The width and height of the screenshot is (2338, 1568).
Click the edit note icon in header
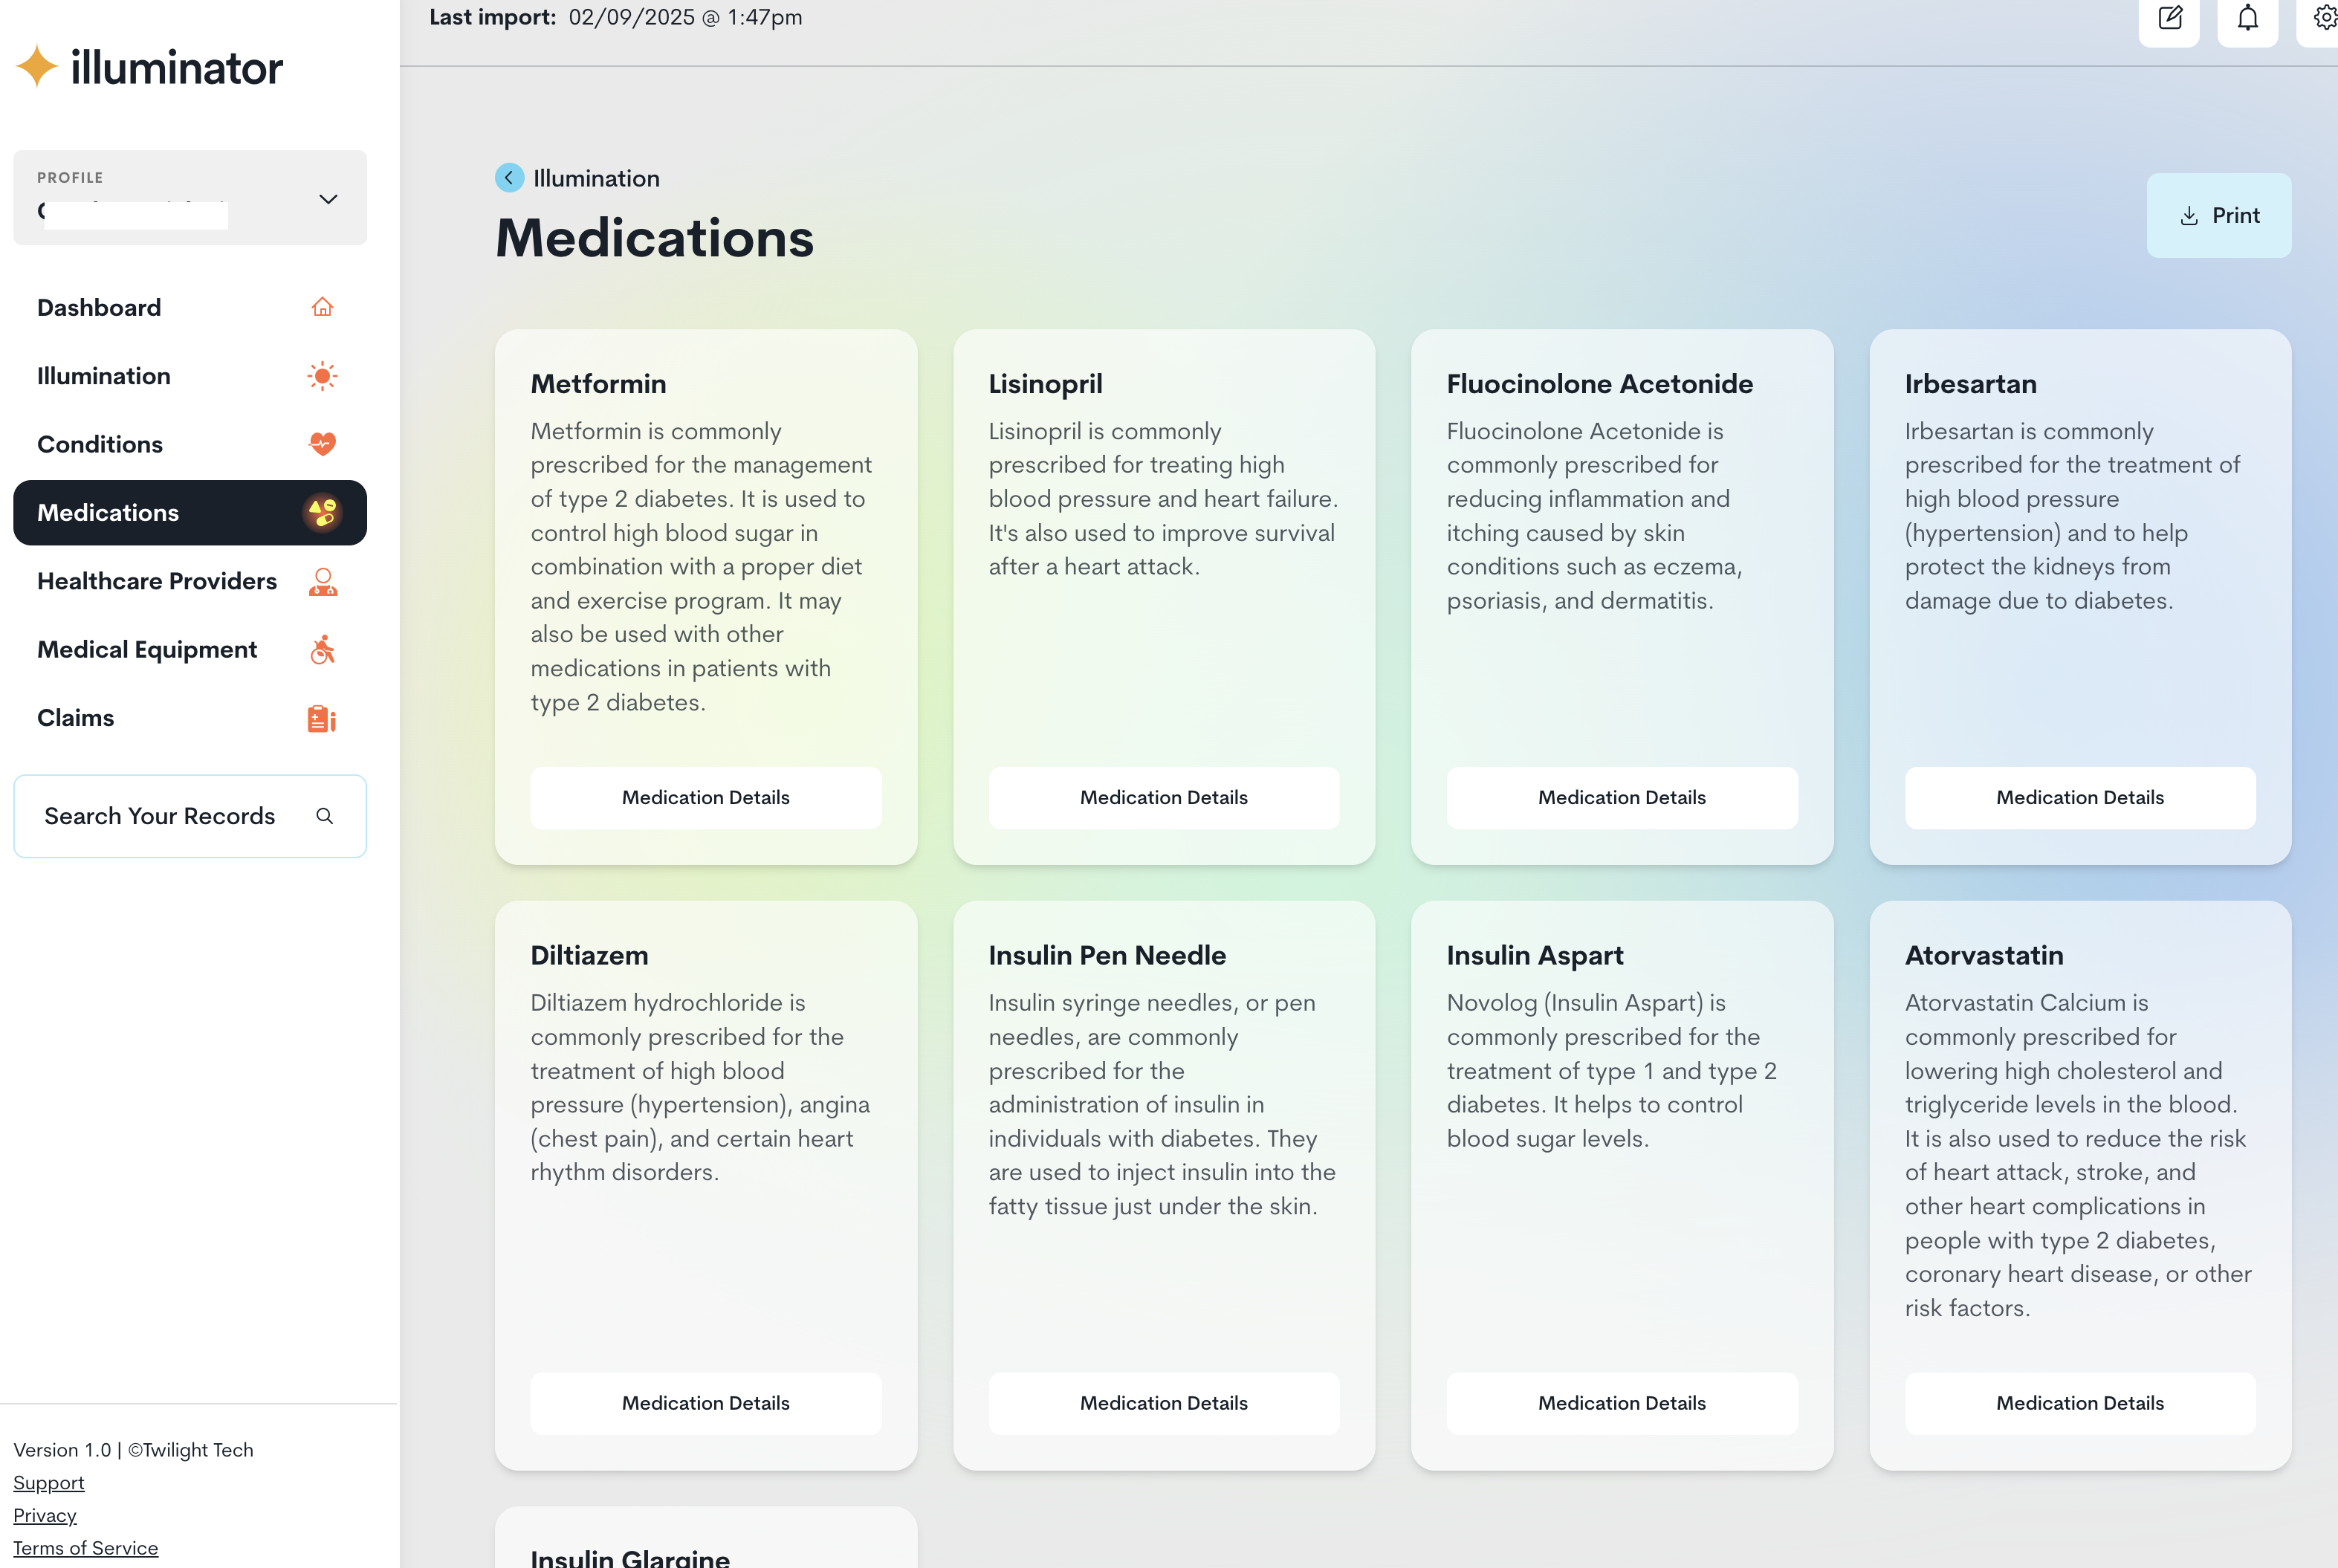click(2169, 18)
